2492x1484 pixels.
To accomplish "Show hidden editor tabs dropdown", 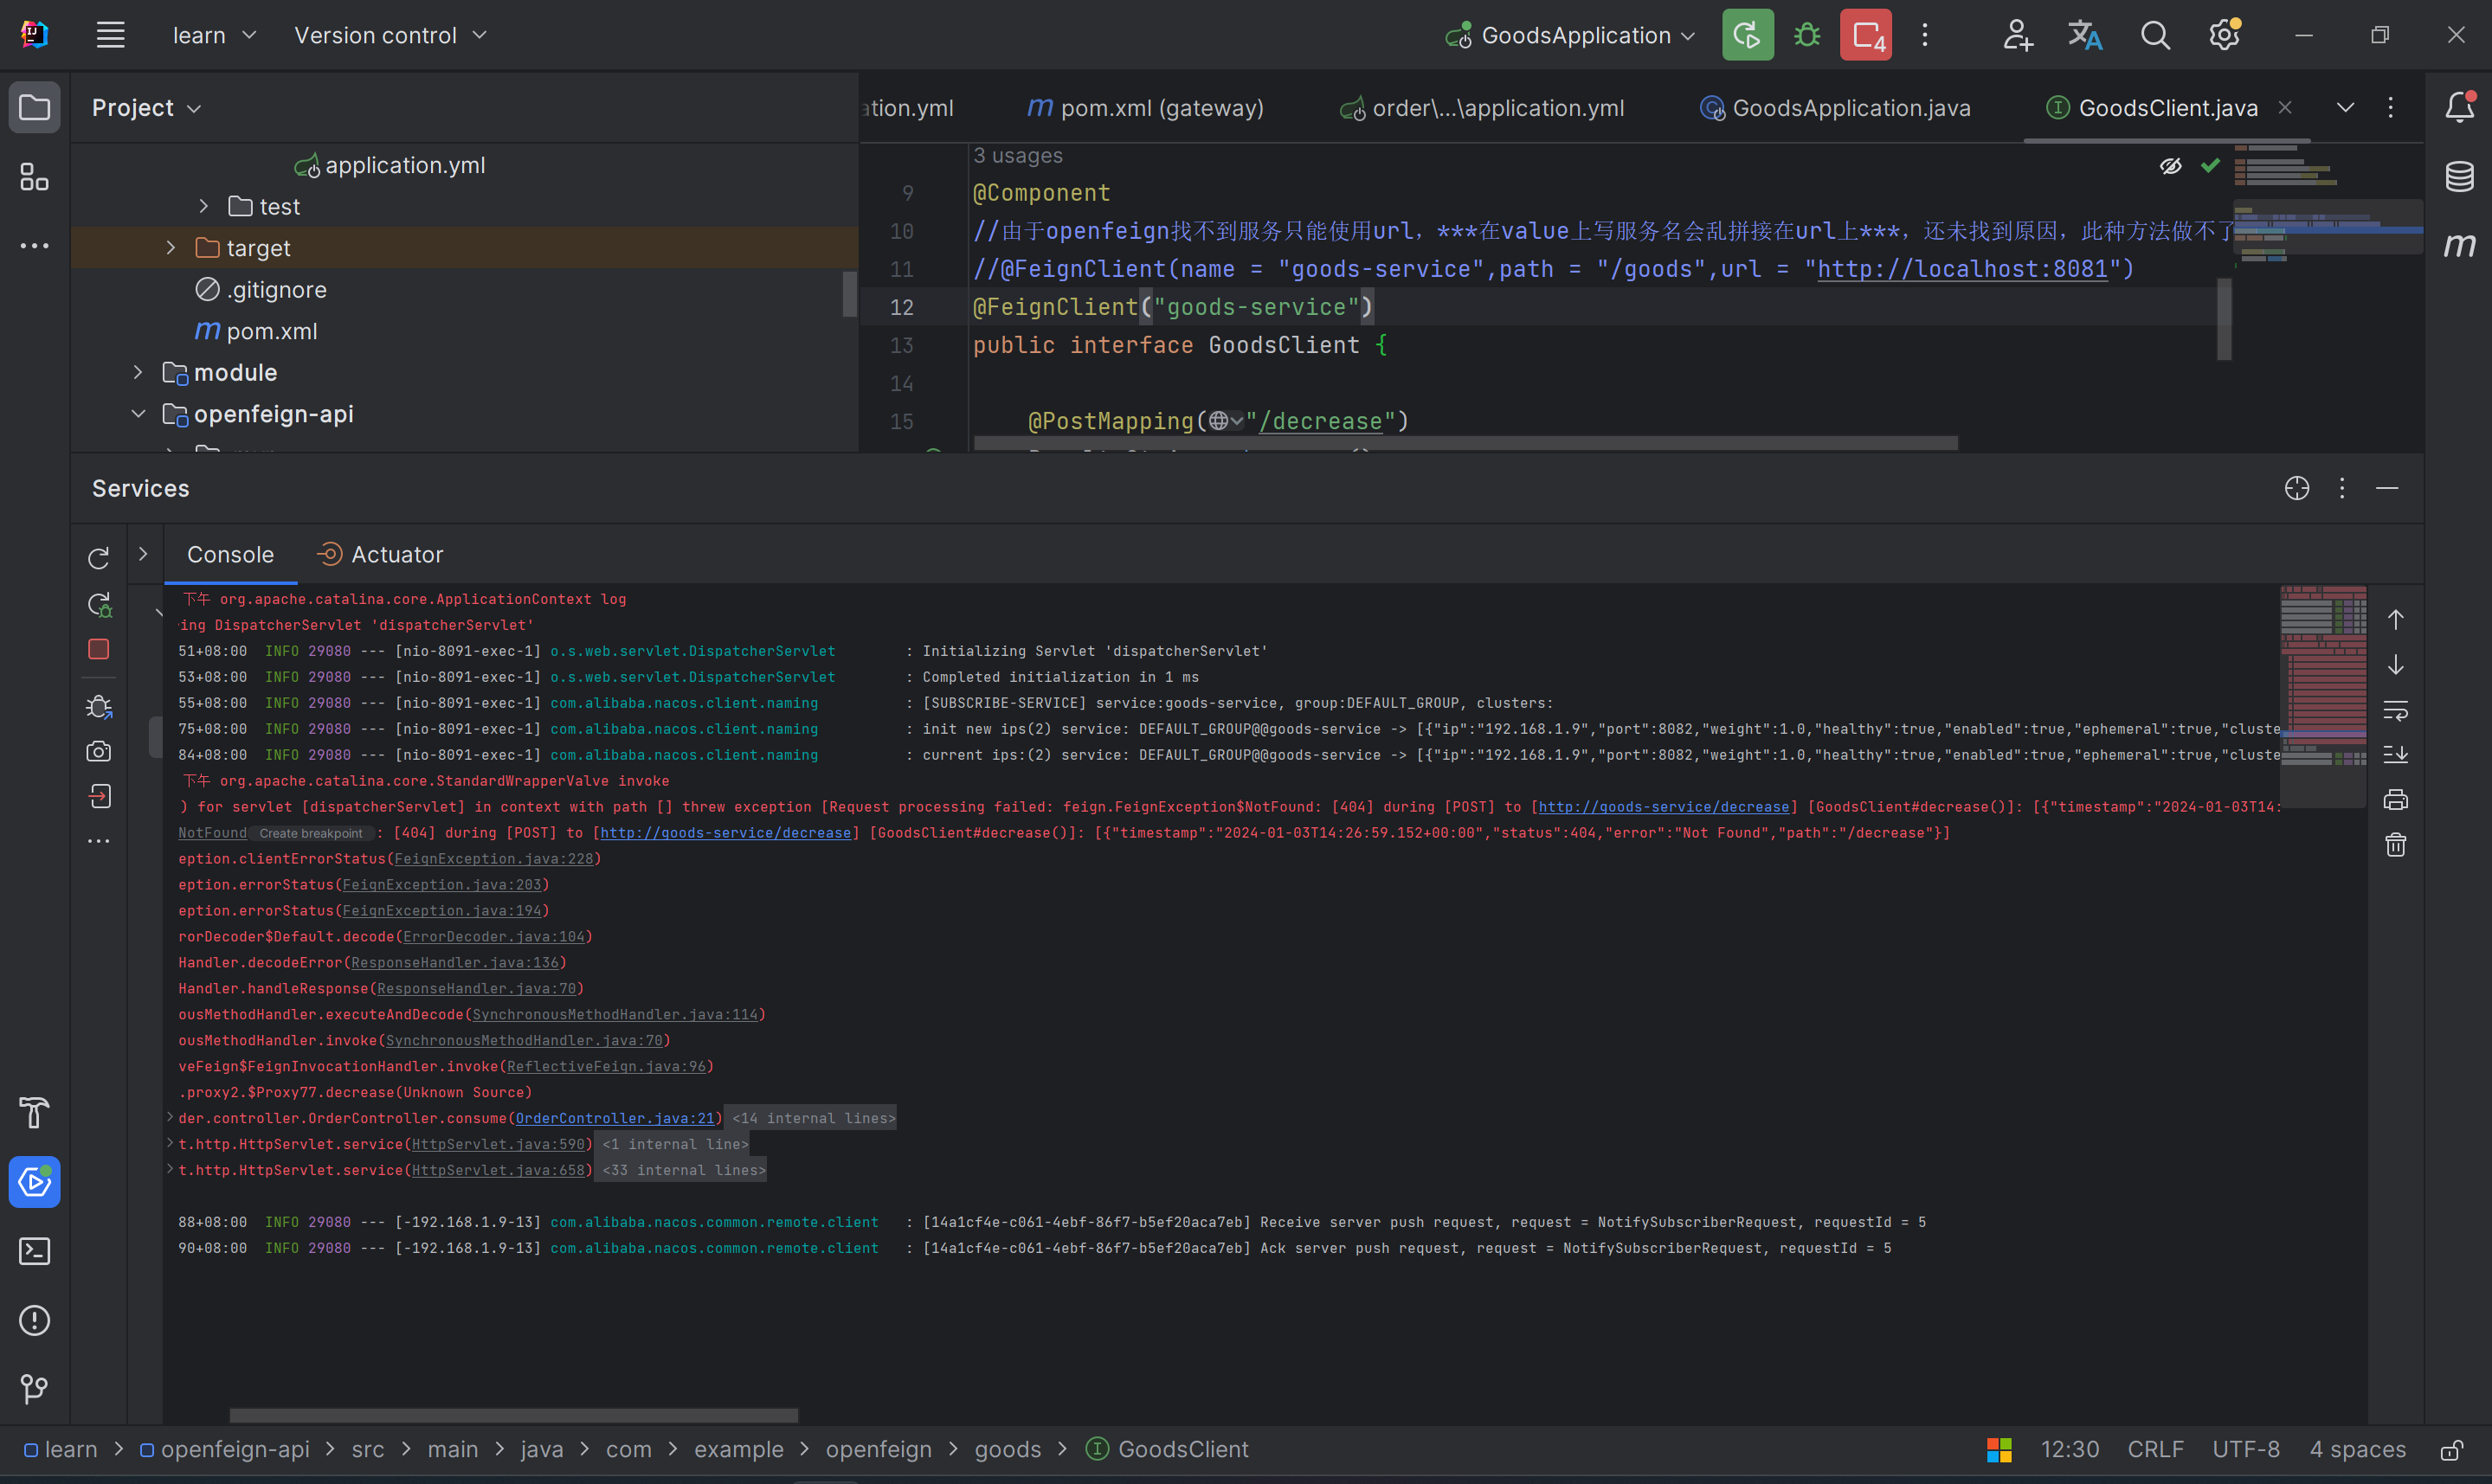I will pos(2345,107).
